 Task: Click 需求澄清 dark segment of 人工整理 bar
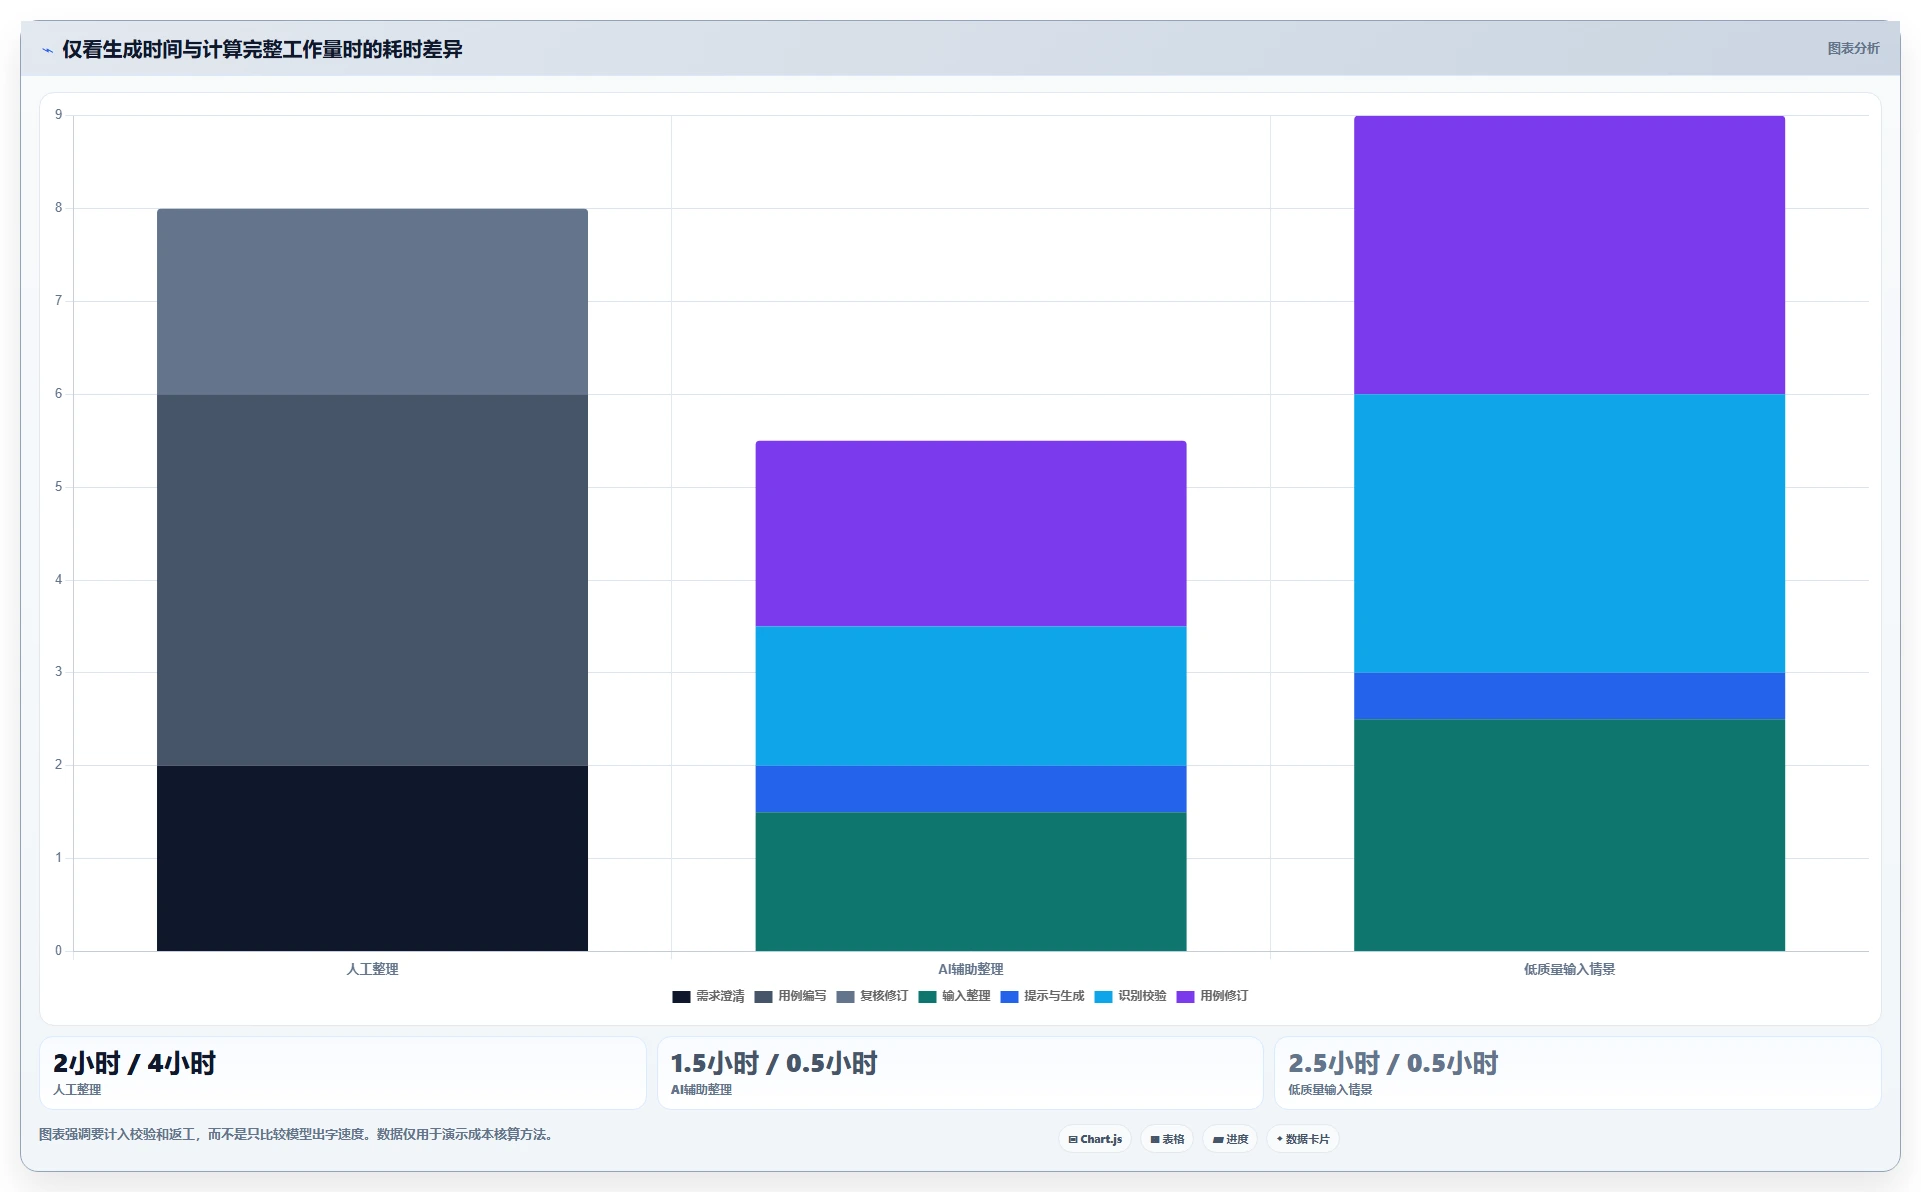tap(372, 858)
